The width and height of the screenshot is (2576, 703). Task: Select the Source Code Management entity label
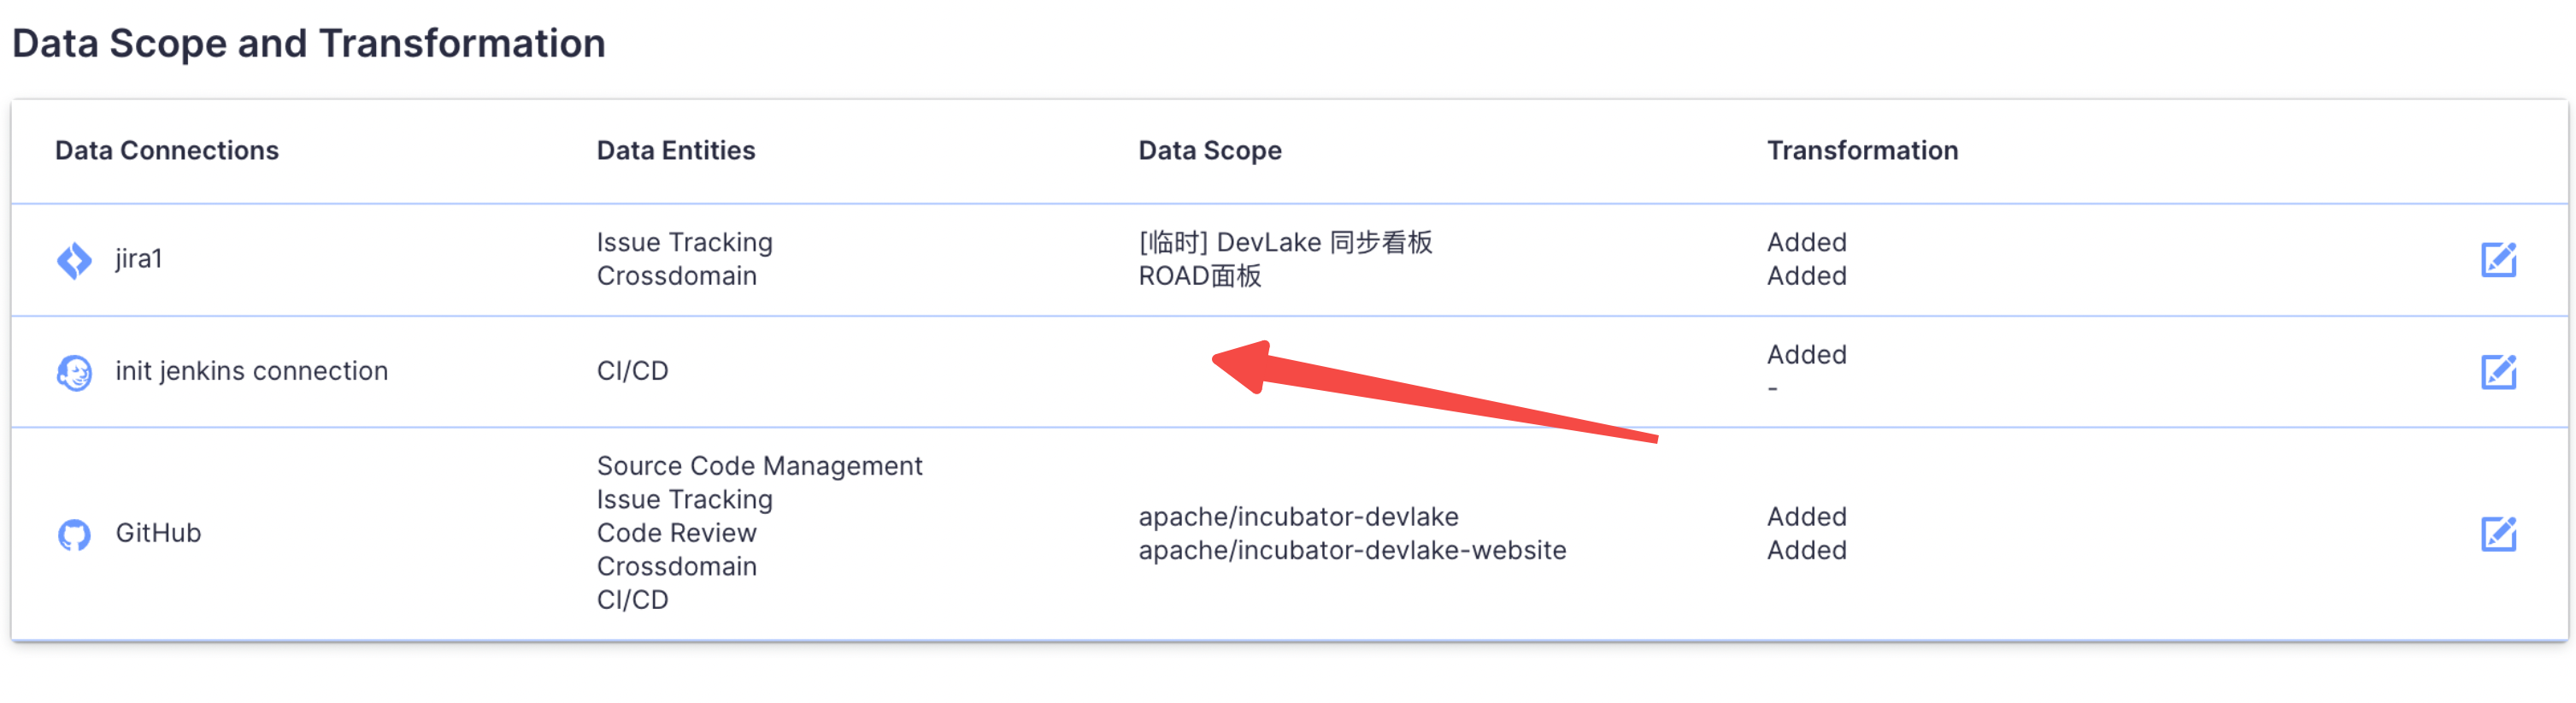point(760,465)
